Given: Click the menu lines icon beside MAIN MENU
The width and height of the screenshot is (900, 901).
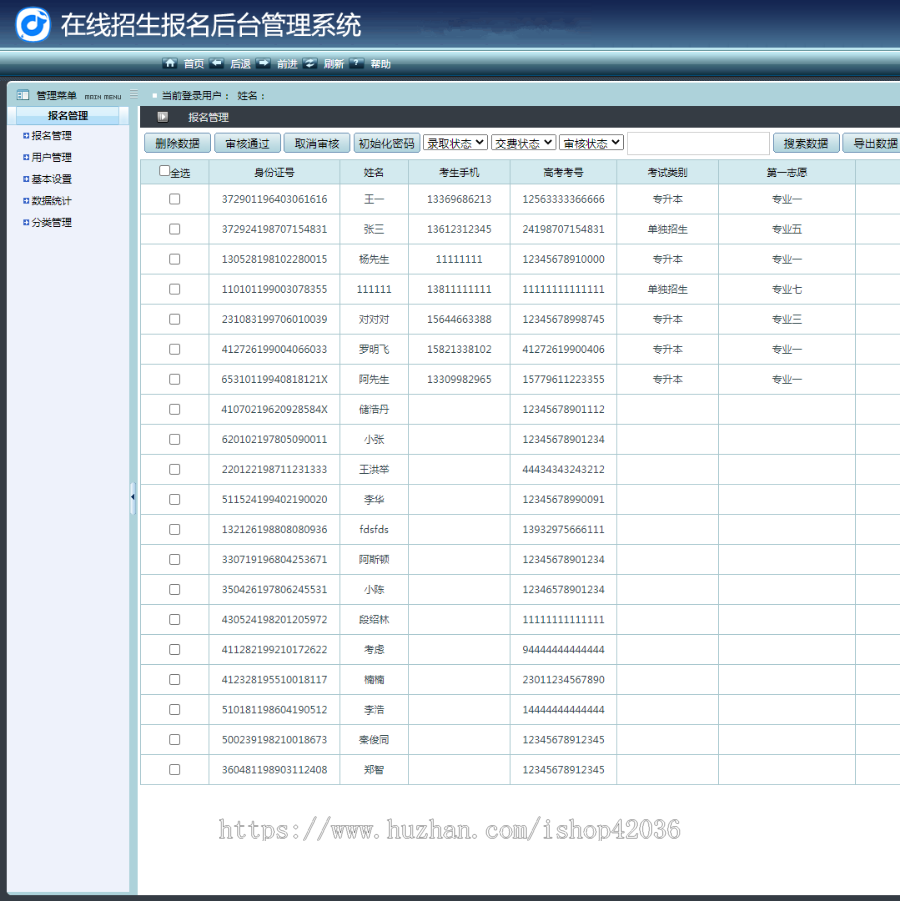Looking at the screenshot, I should (134, 94).
